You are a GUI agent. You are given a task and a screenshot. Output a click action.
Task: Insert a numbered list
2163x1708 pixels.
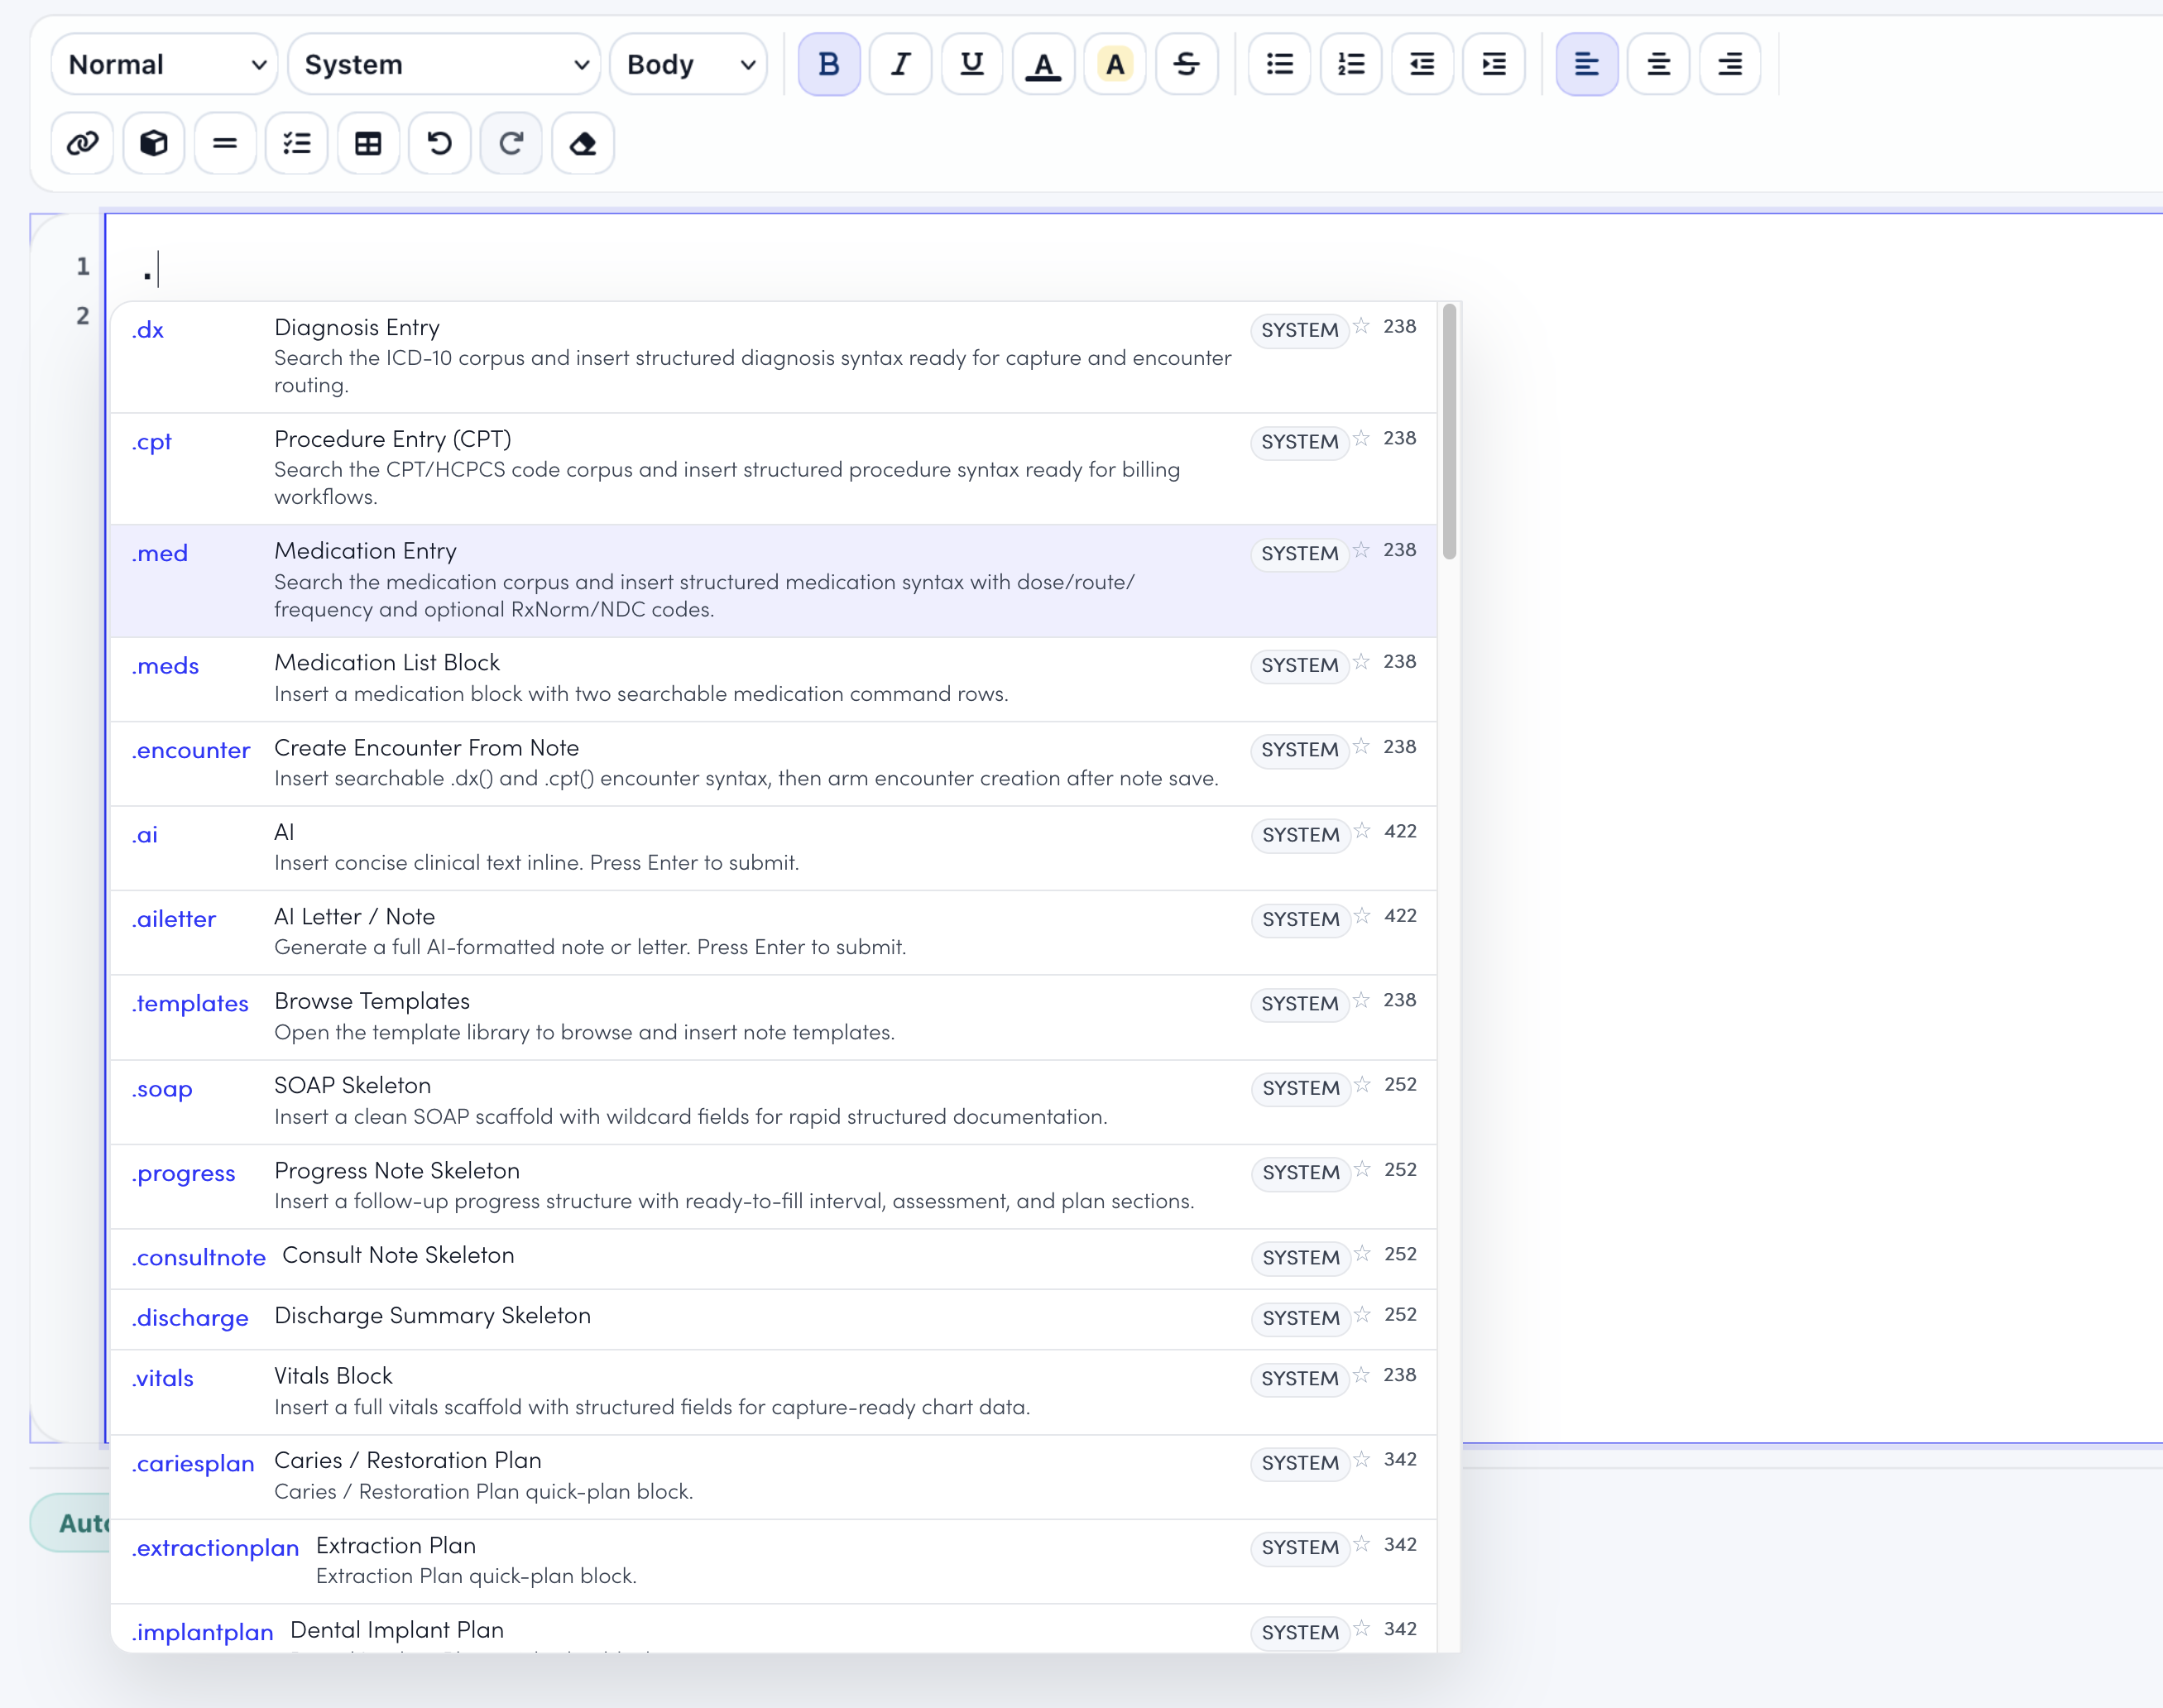click(x=1351, y=64)
